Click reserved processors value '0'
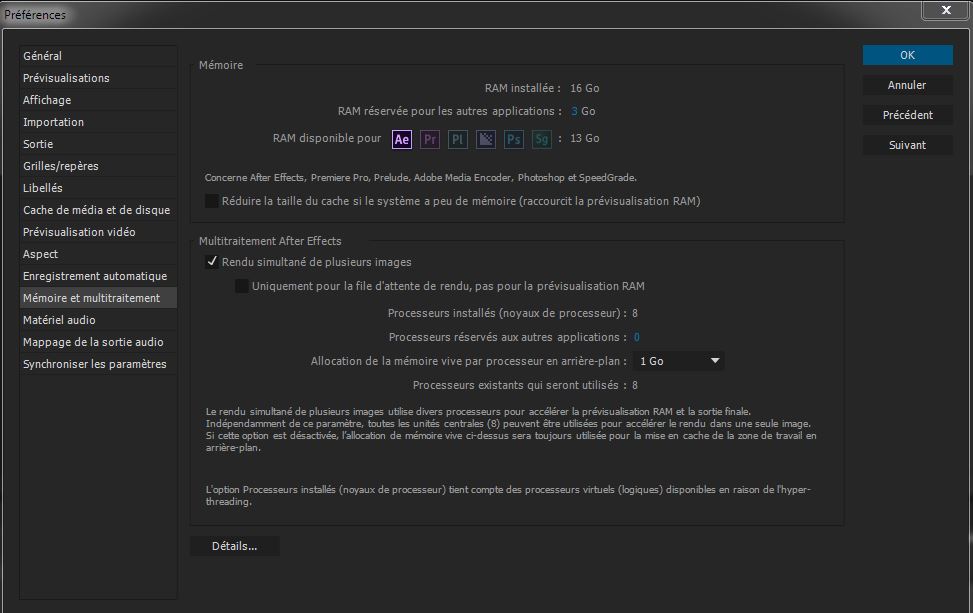 (x=636, y=337)
